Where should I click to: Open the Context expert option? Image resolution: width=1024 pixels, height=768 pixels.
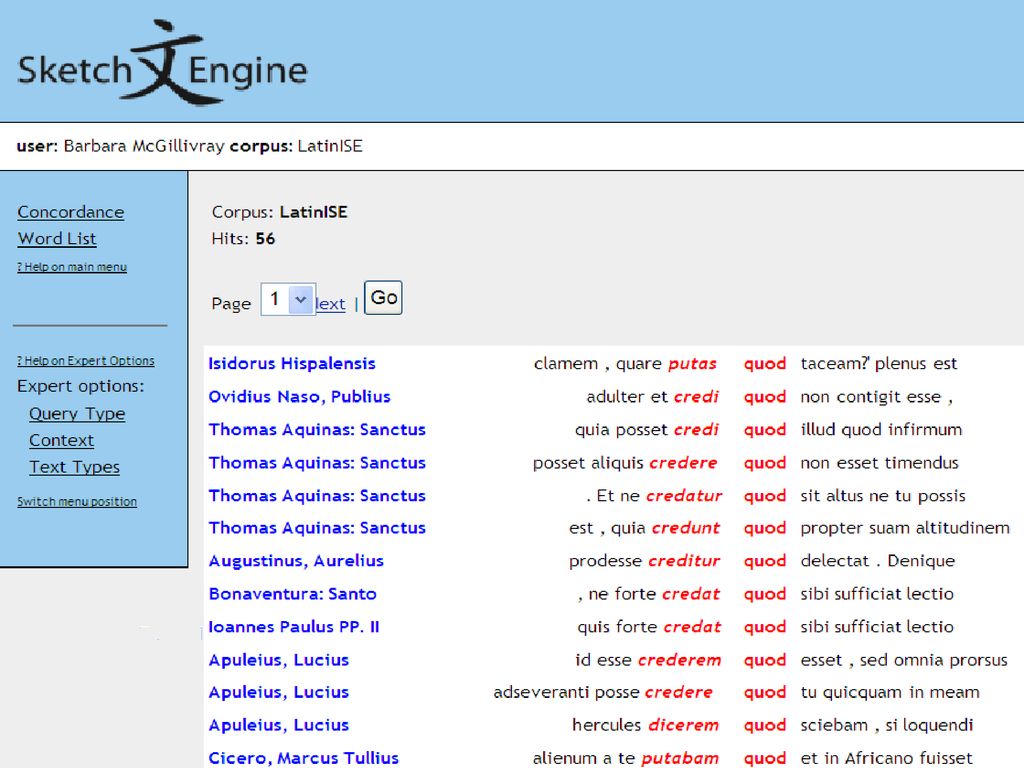pos(62,440)
